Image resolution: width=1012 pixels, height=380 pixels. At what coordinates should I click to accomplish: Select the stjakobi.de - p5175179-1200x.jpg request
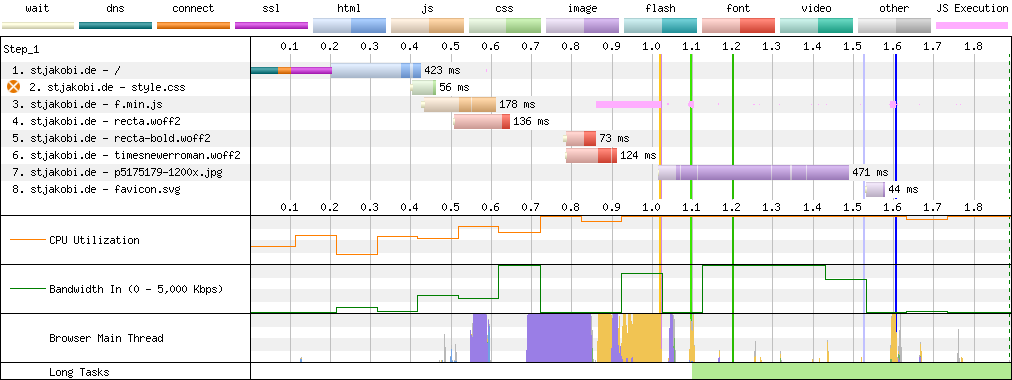pyautogui.click(x=506, y=172)
